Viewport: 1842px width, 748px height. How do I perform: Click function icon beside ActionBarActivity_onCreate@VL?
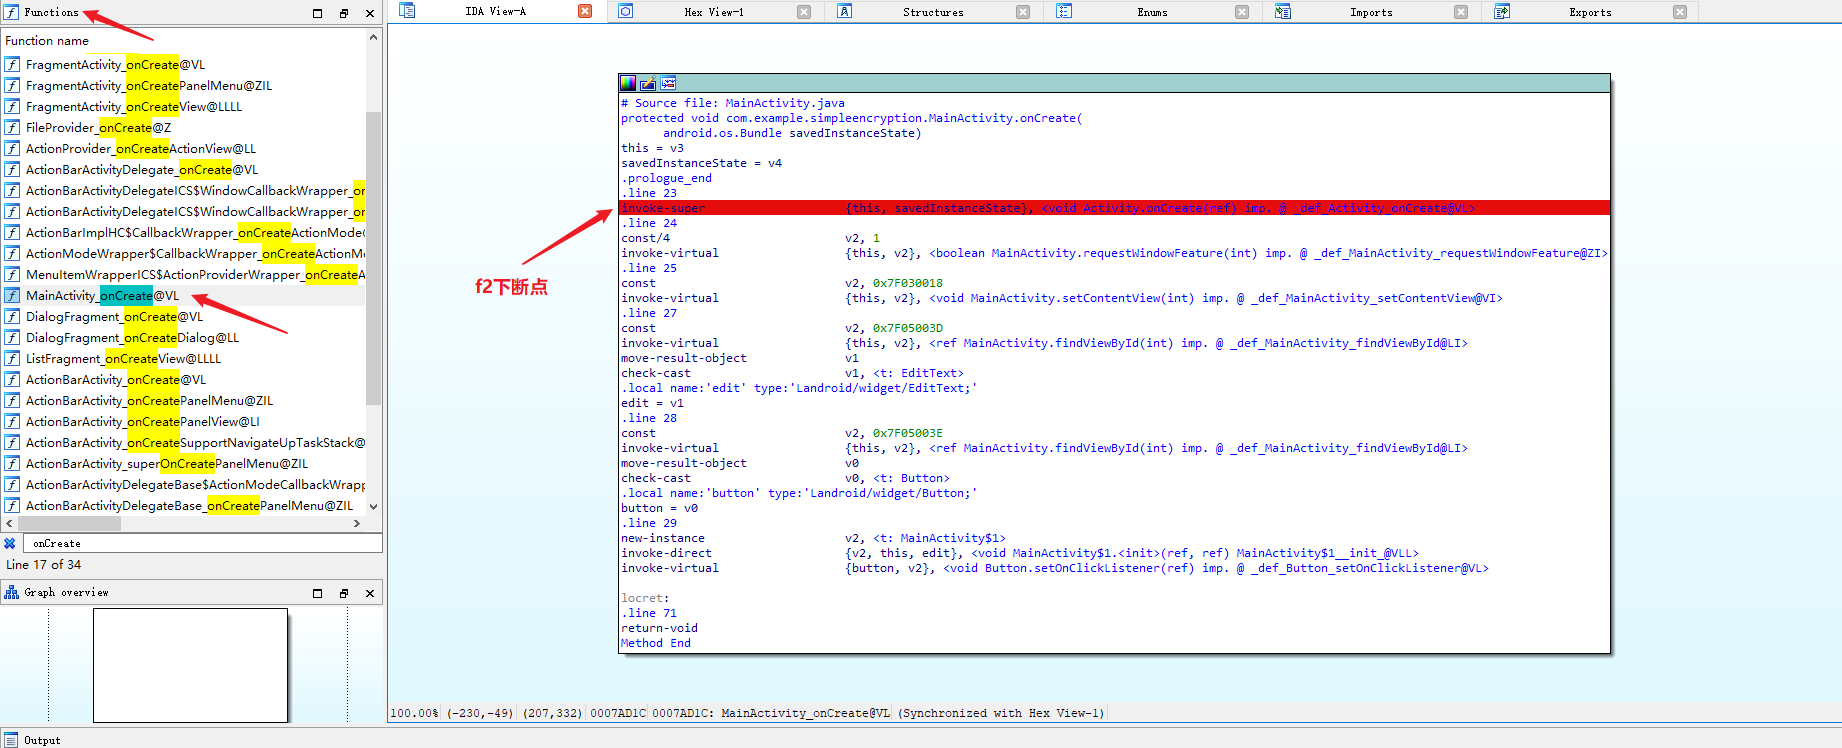(12, 379)
